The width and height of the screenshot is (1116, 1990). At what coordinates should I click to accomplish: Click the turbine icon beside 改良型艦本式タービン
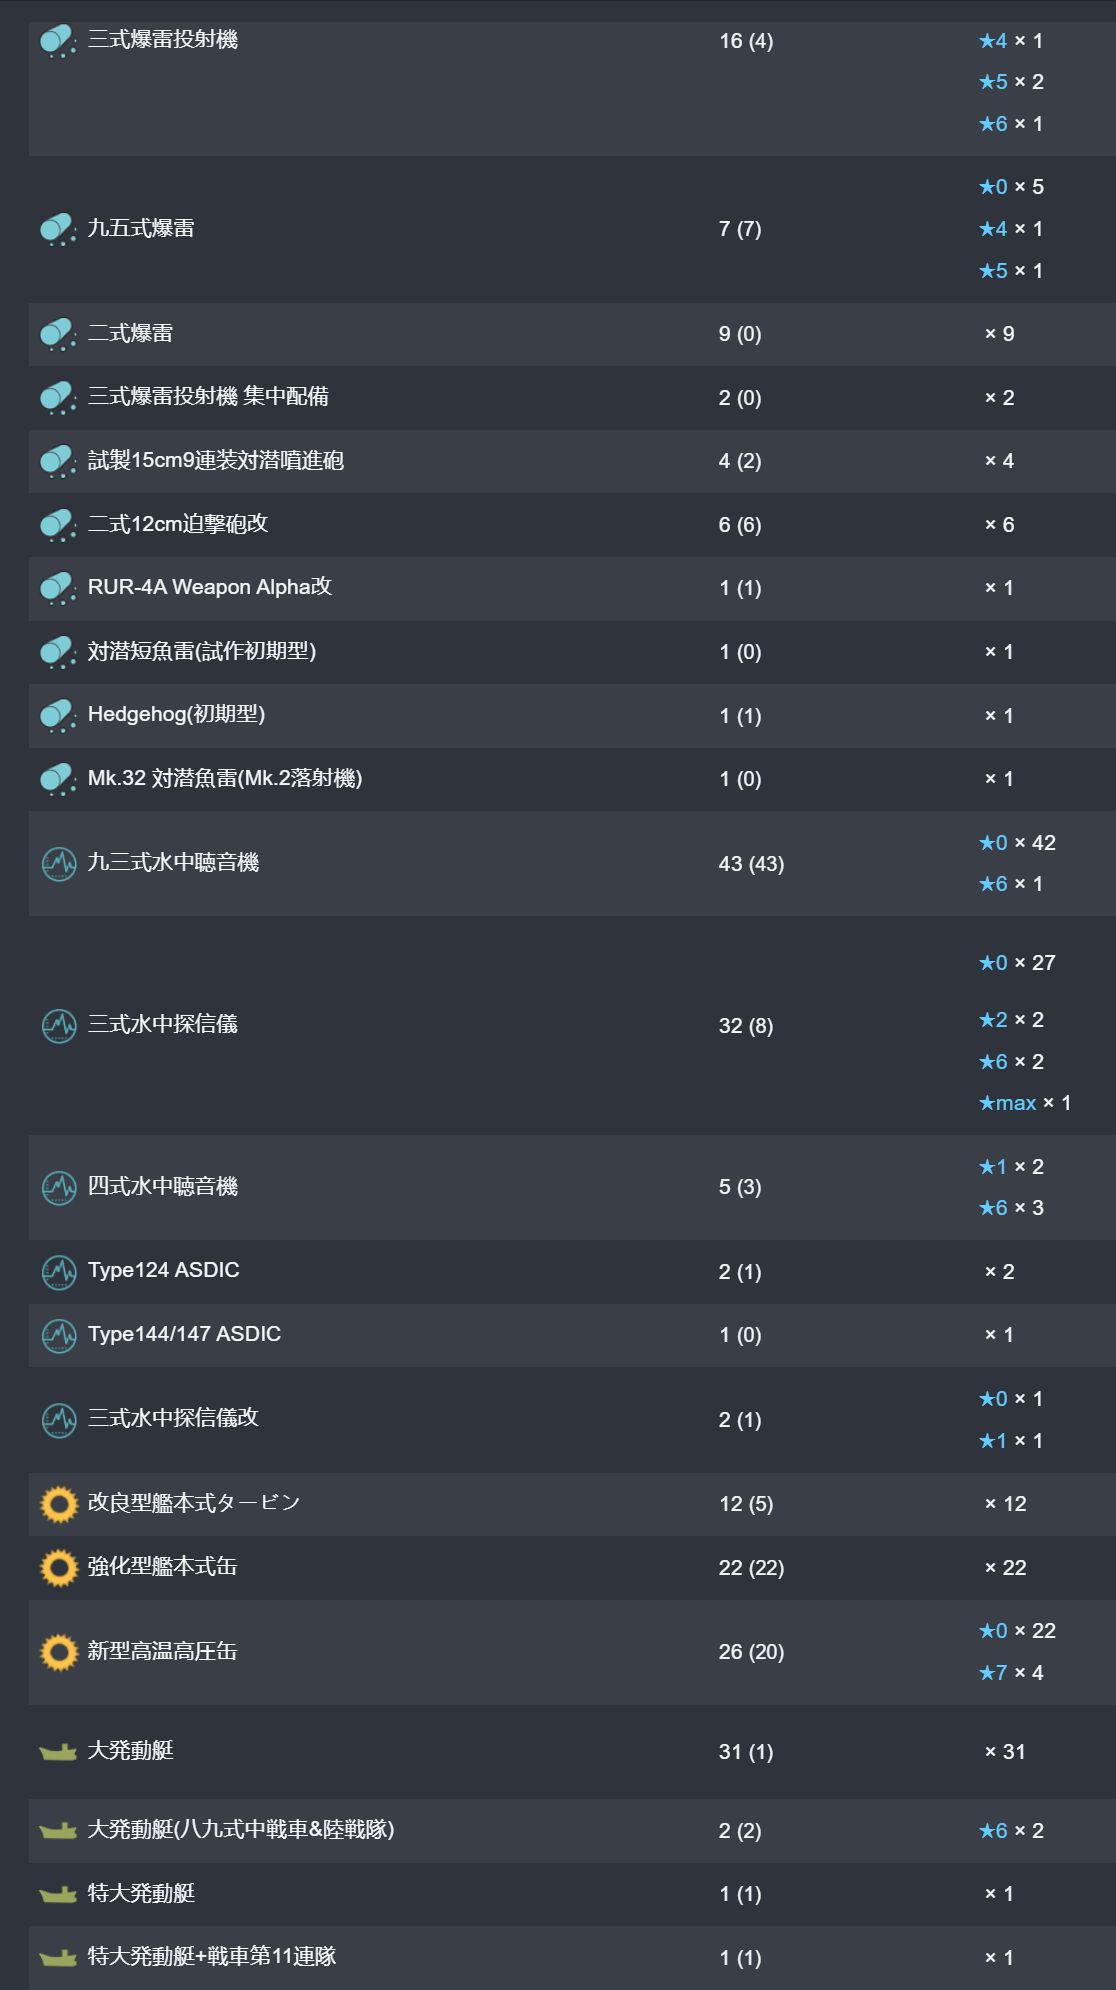pos(58,1504)
